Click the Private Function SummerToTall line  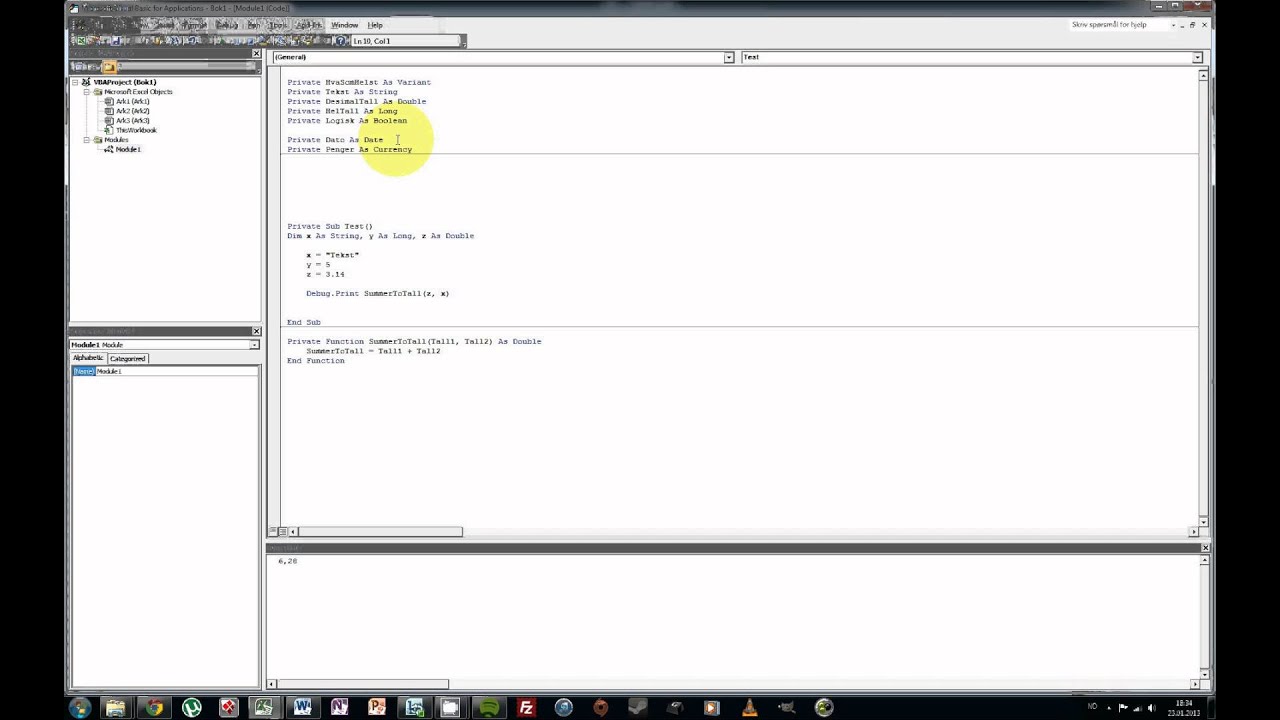[414, 341]
